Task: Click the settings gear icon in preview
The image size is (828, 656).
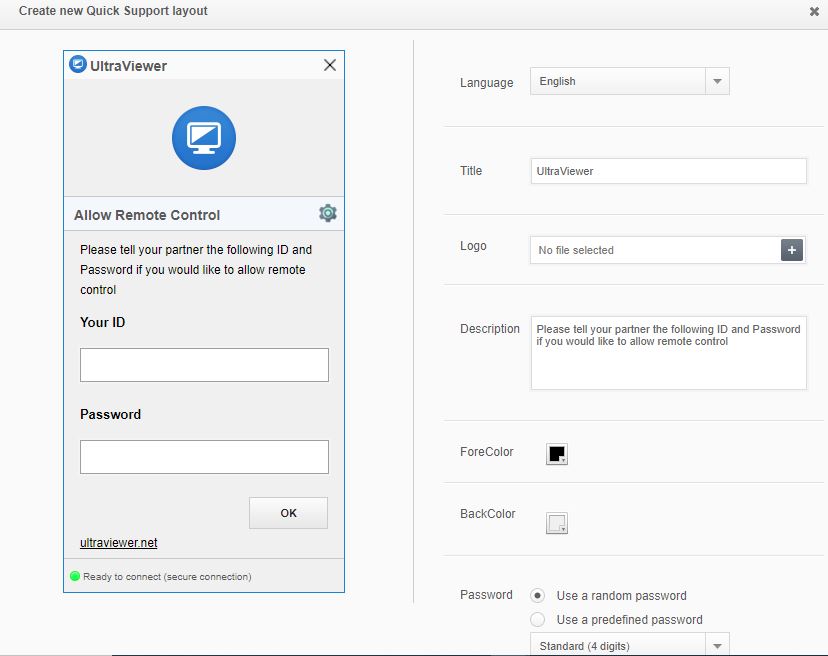Action: click(327, 213)
